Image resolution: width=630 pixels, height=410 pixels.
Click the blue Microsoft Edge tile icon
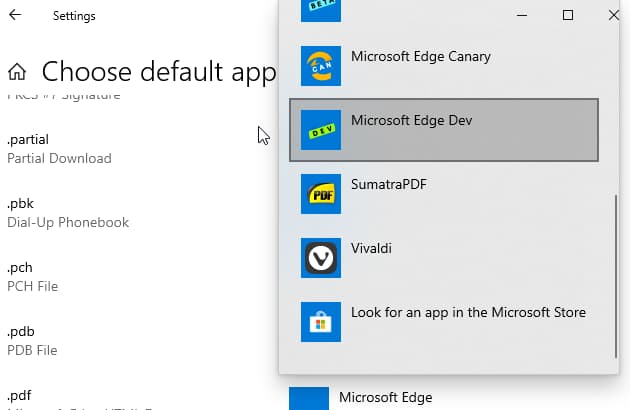309,398
